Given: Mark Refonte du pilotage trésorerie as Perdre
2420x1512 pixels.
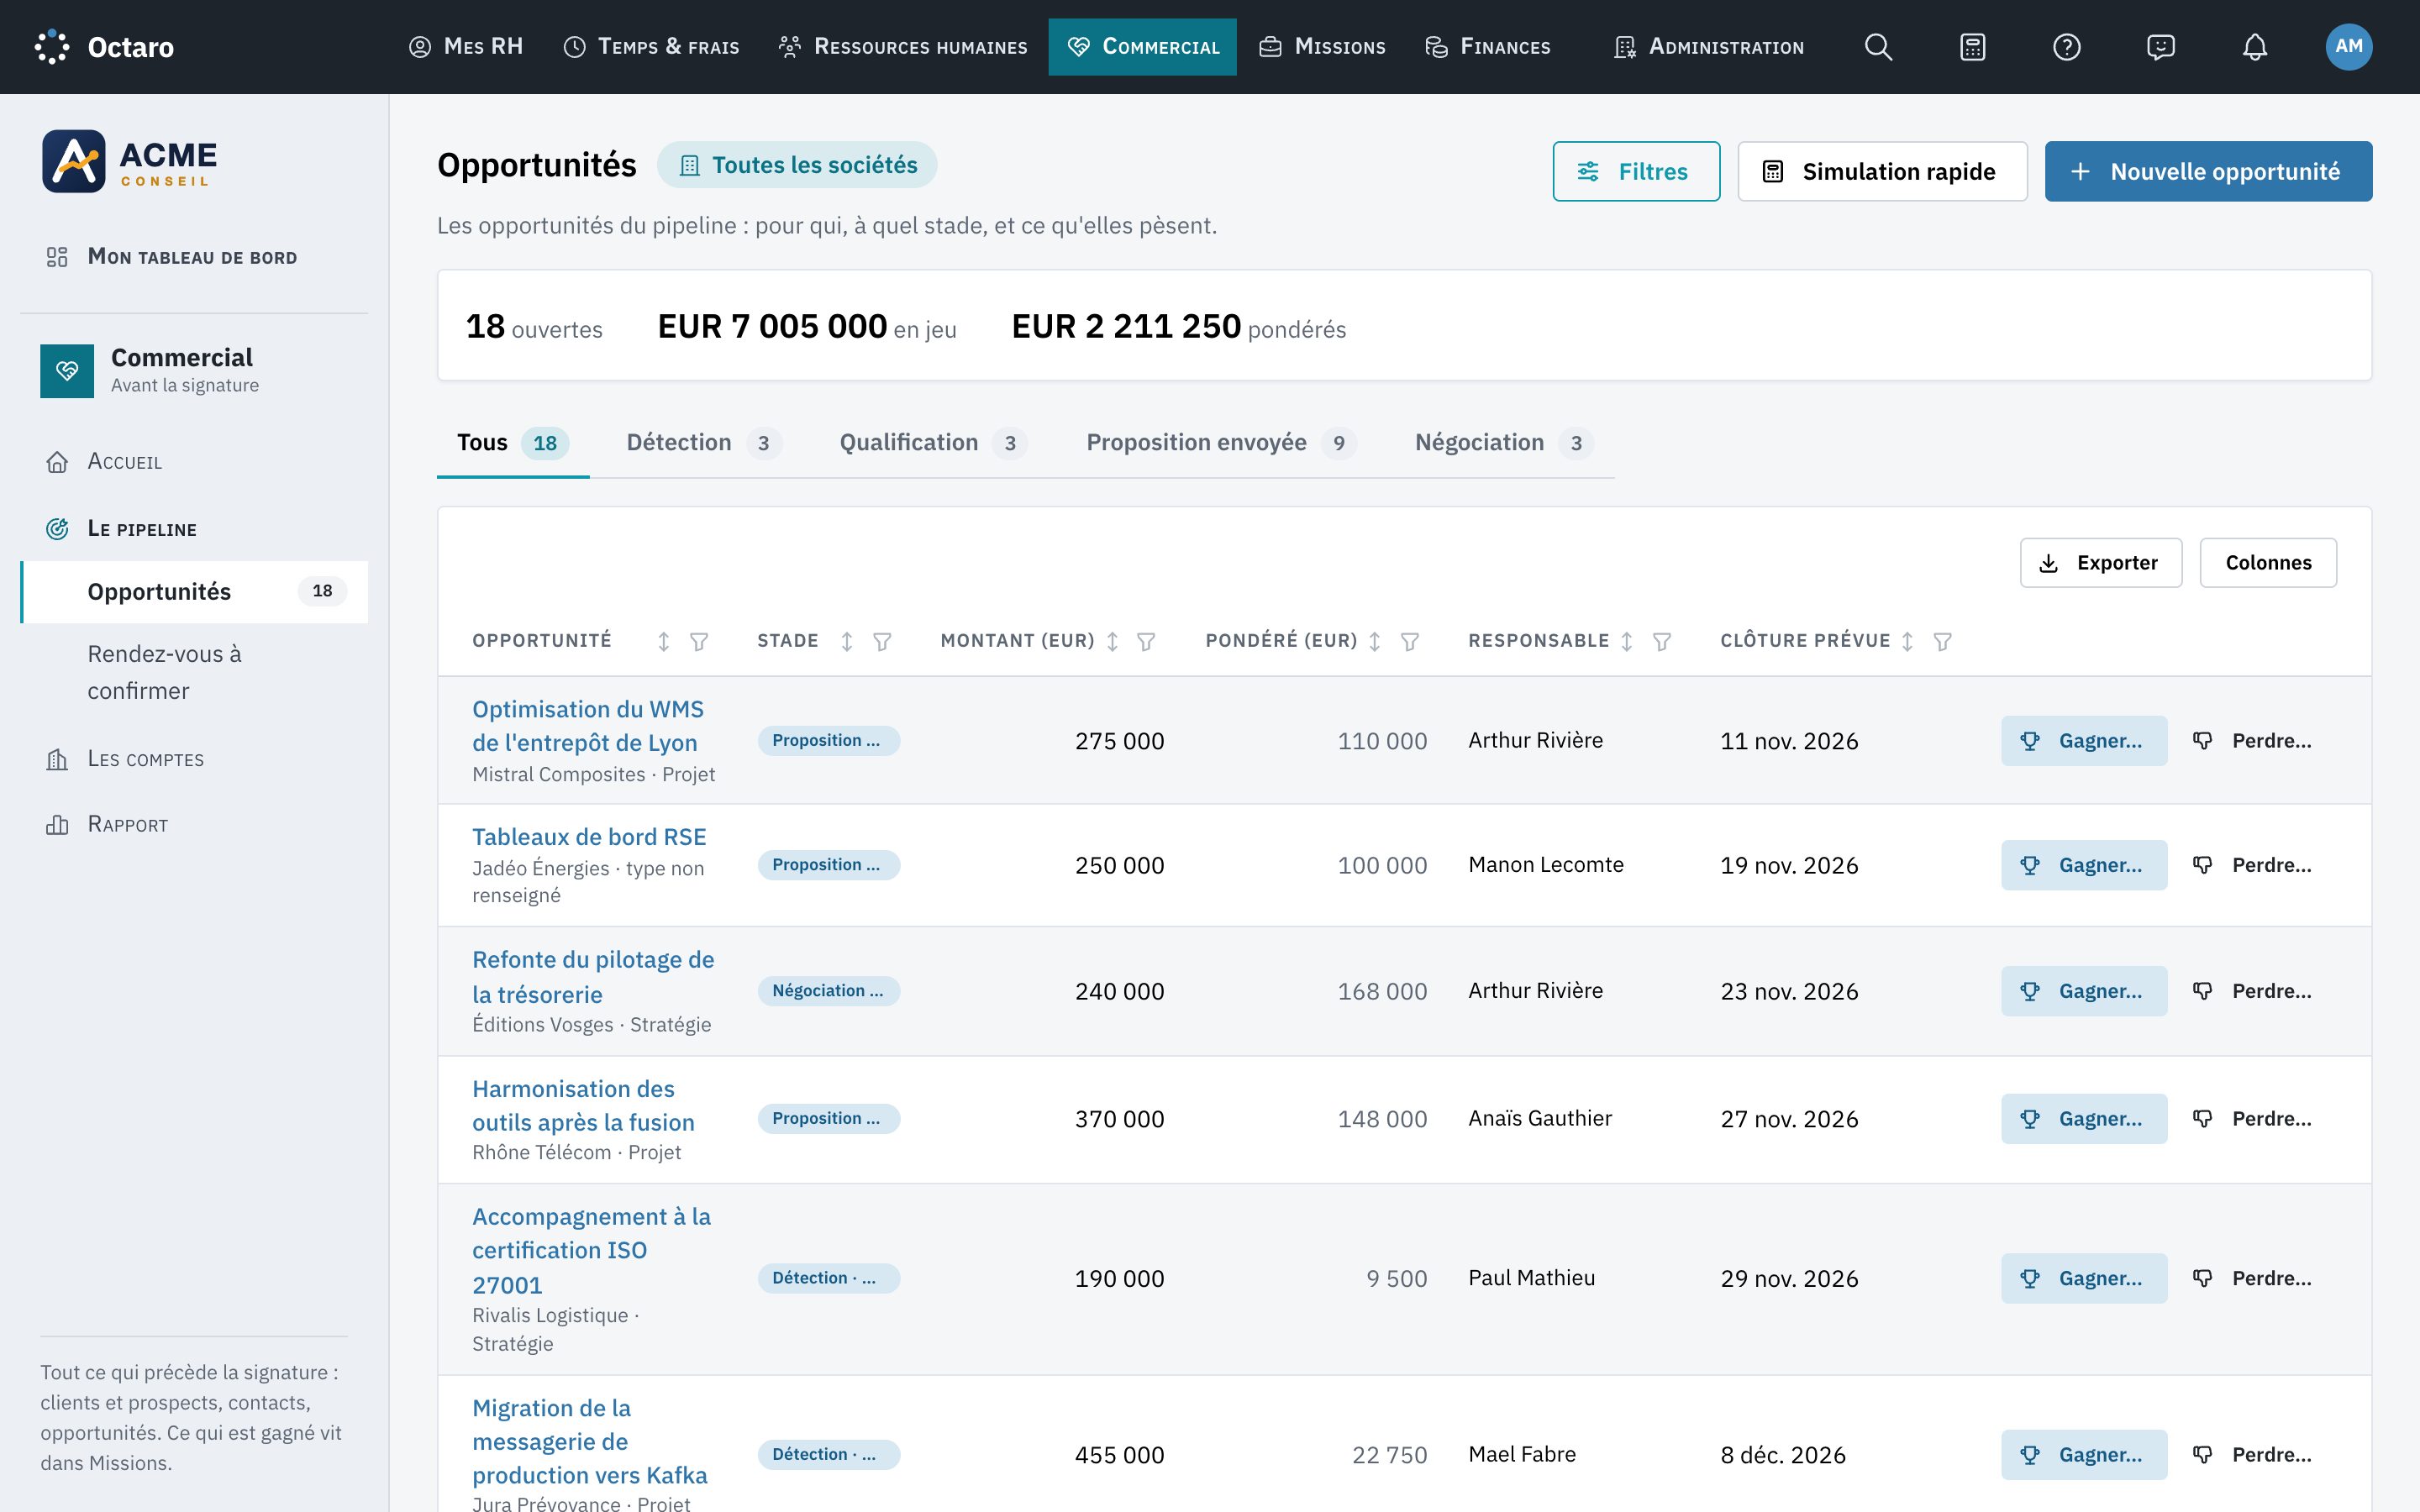Looking at the screenshot, I should (2252, 991).
